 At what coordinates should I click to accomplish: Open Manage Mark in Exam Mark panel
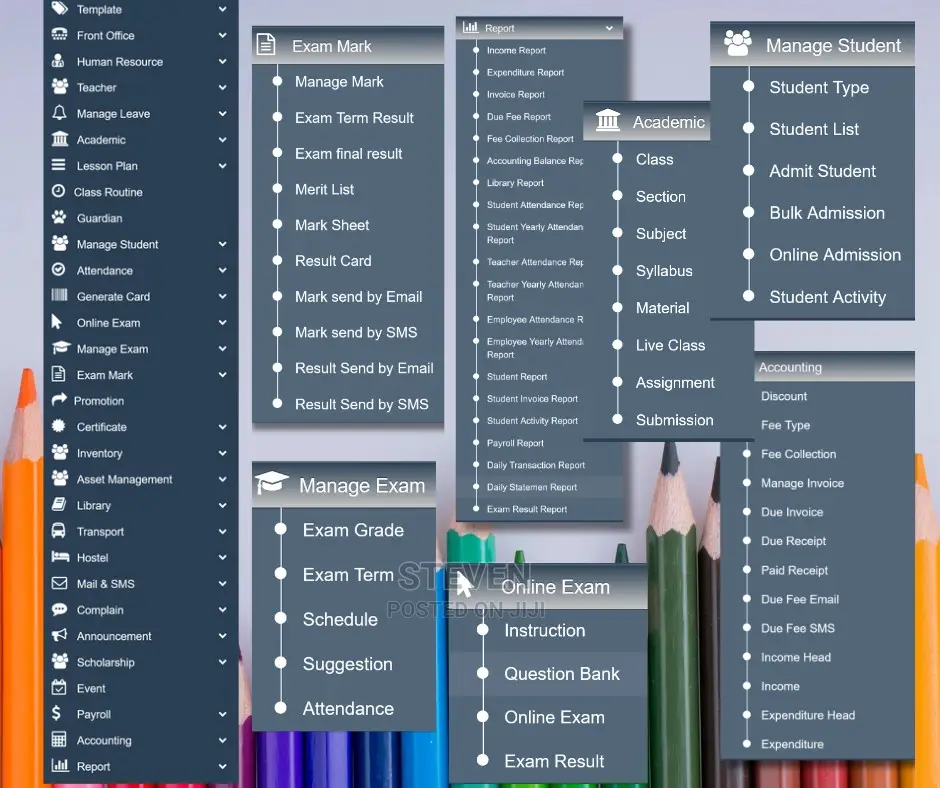pos(339,82)
